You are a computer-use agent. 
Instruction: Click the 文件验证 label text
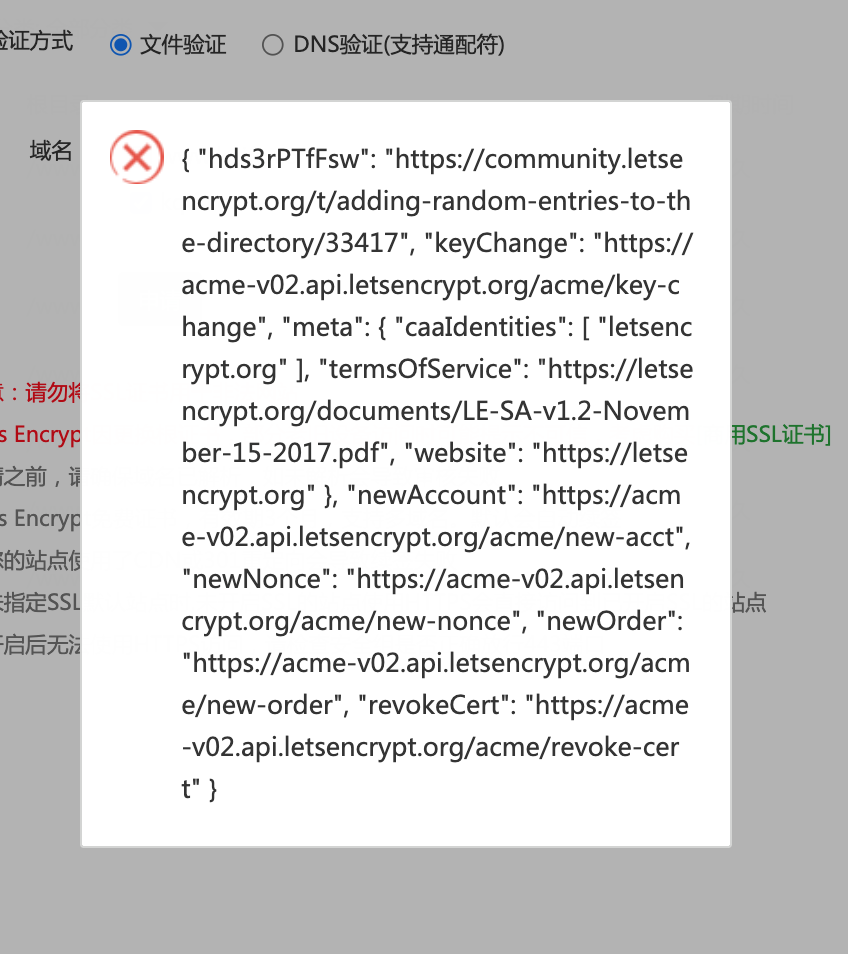(x=183, y=44)
